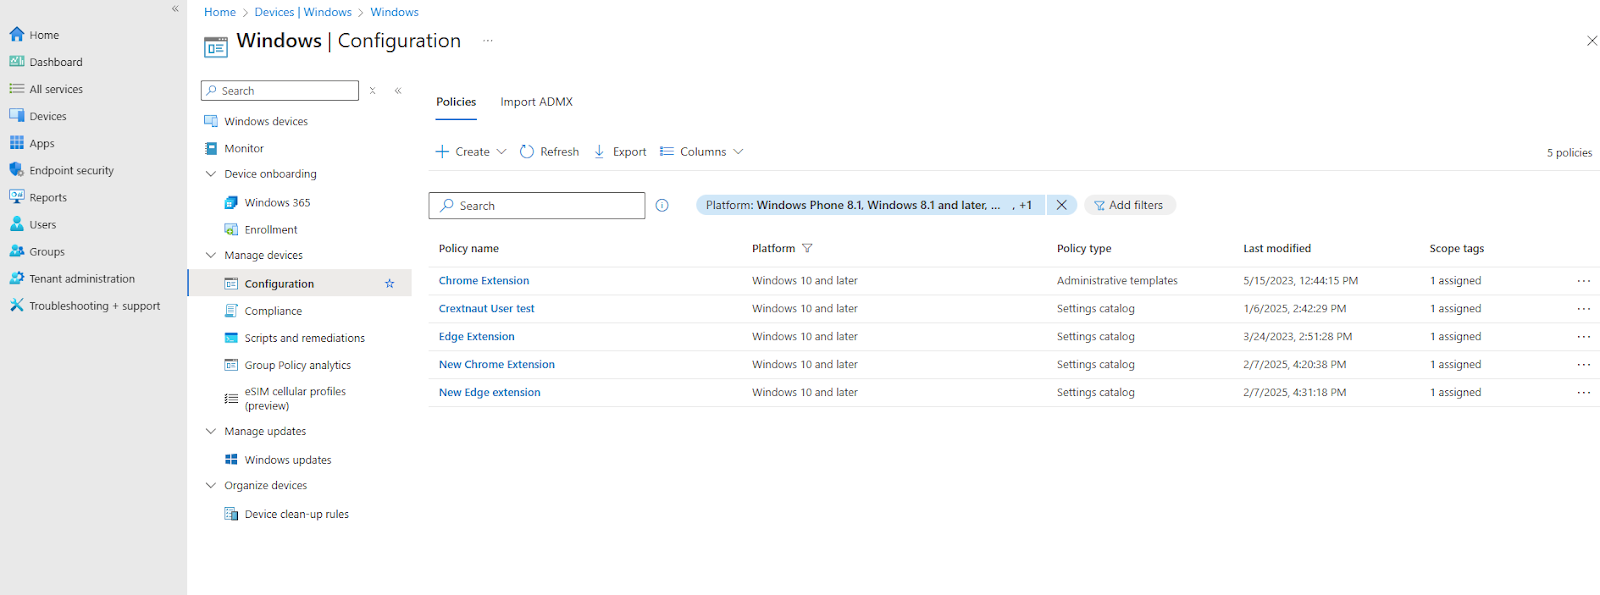Switch to the Import ADMX tab
The width and height of the screenshot is (1600, 595).
pyautogui.click(x=536, y=102)
